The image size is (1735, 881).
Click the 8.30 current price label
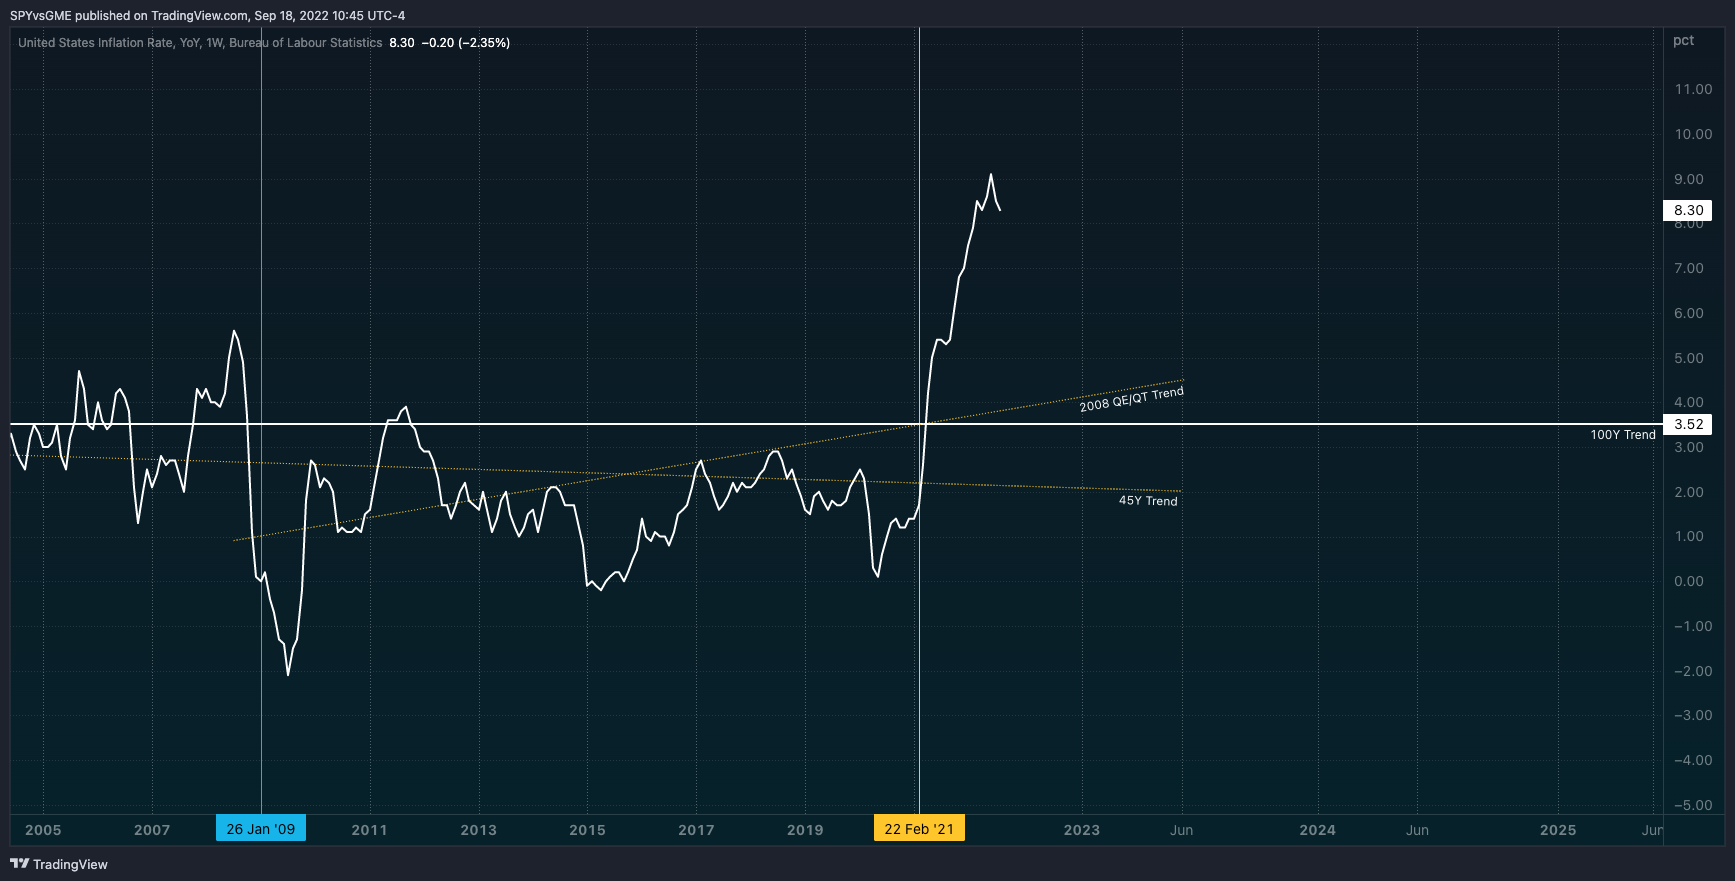point(1688,210)
